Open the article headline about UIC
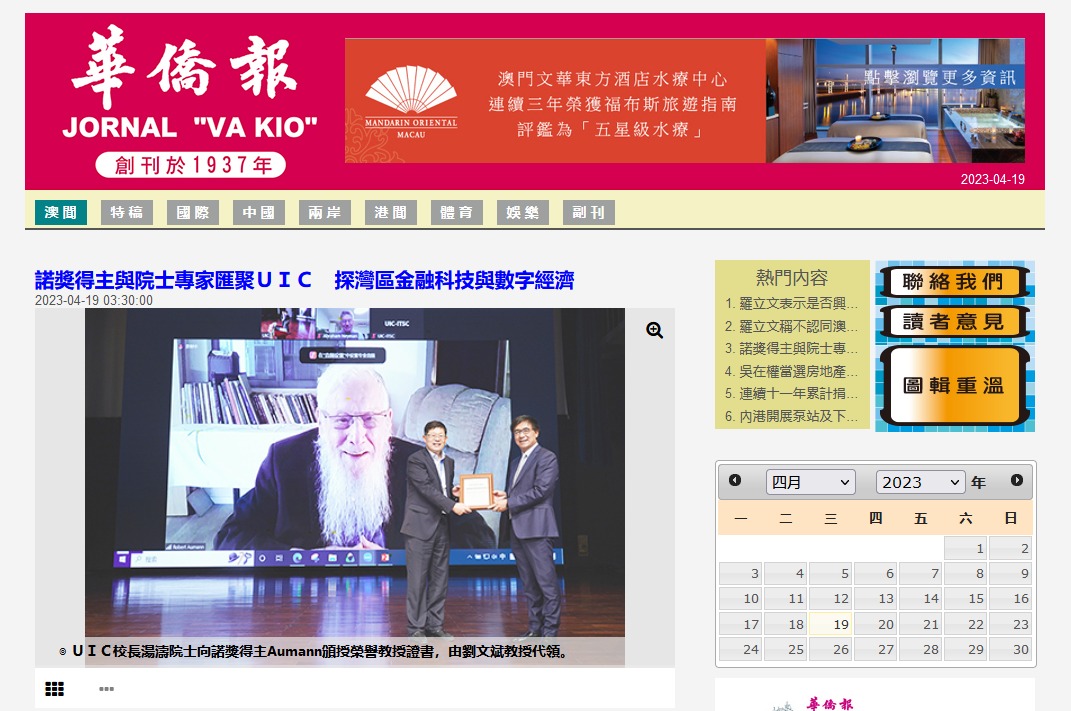This screenshot has width=1071, height=711. (304, 280)
